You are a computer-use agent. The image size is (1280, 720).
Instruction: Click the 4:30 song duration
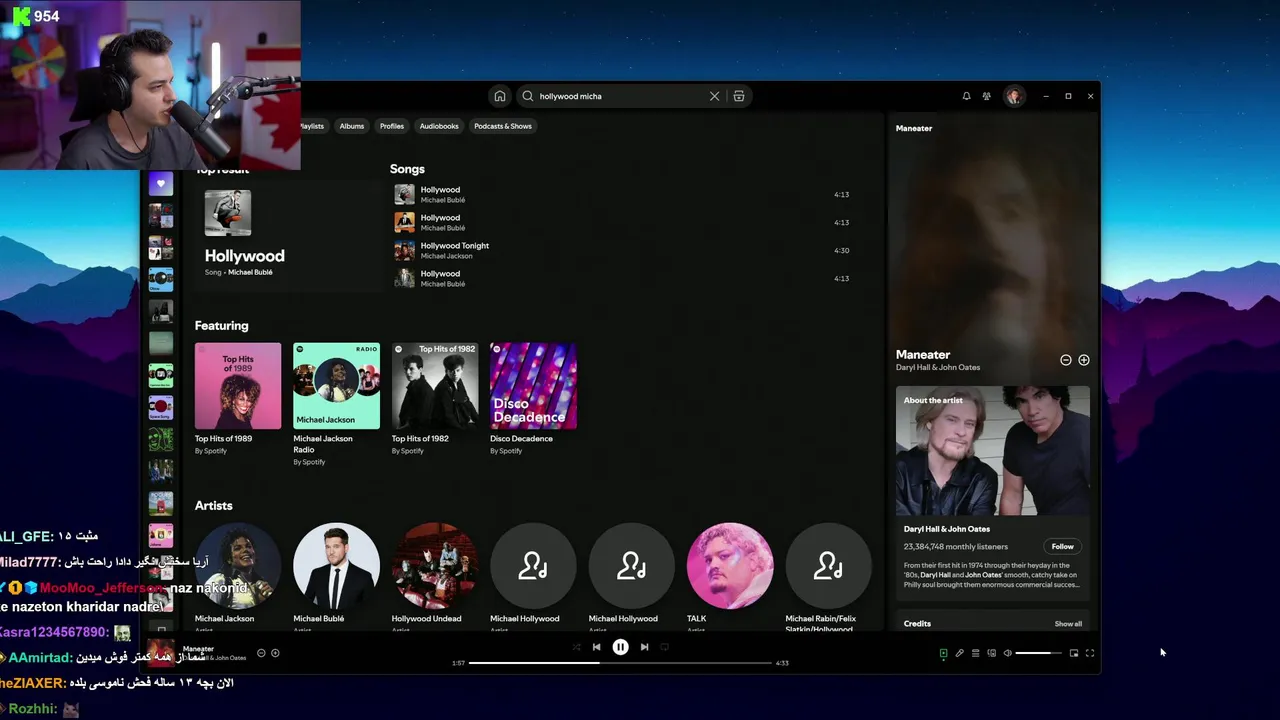coord(841,251)
